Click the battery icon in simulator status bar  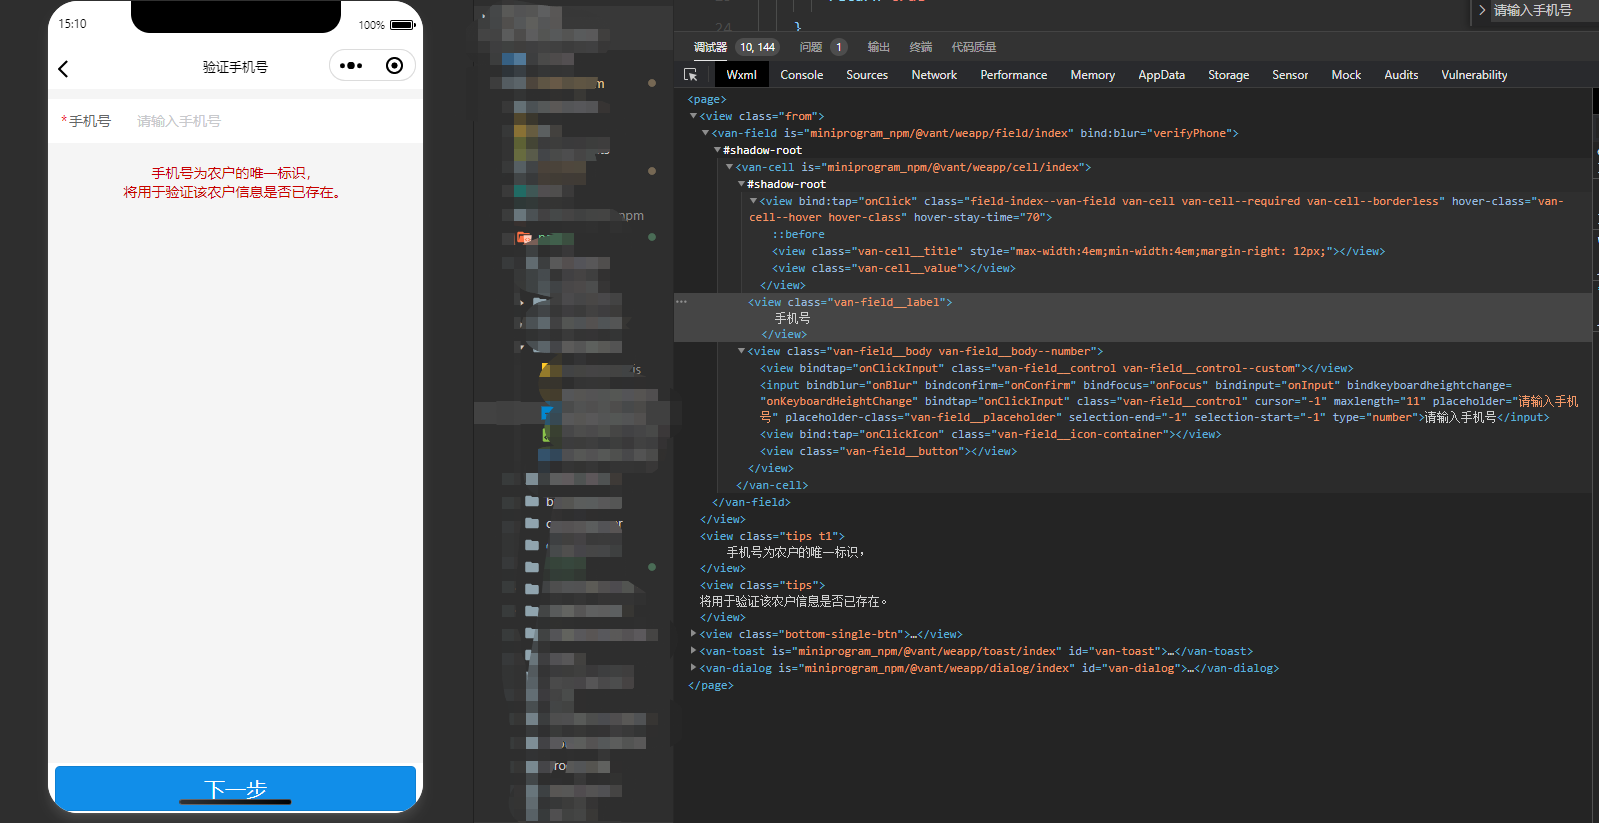pyautogui.click(x=402, y=25)
